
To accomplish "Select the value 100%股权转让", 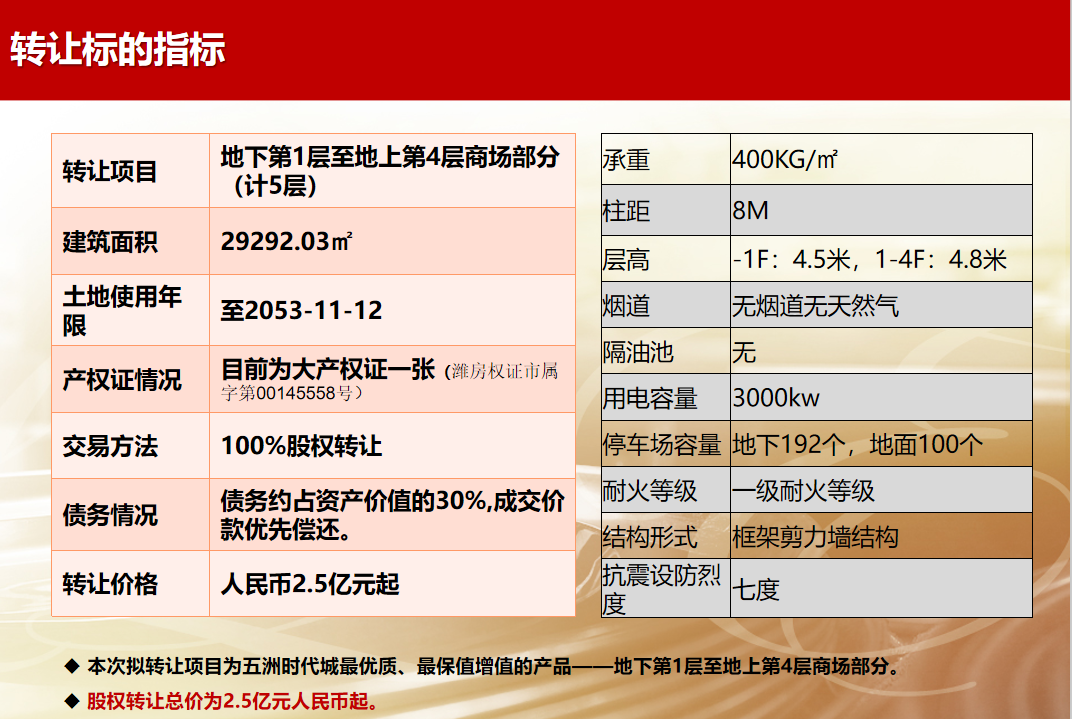I will click(302, 446).
